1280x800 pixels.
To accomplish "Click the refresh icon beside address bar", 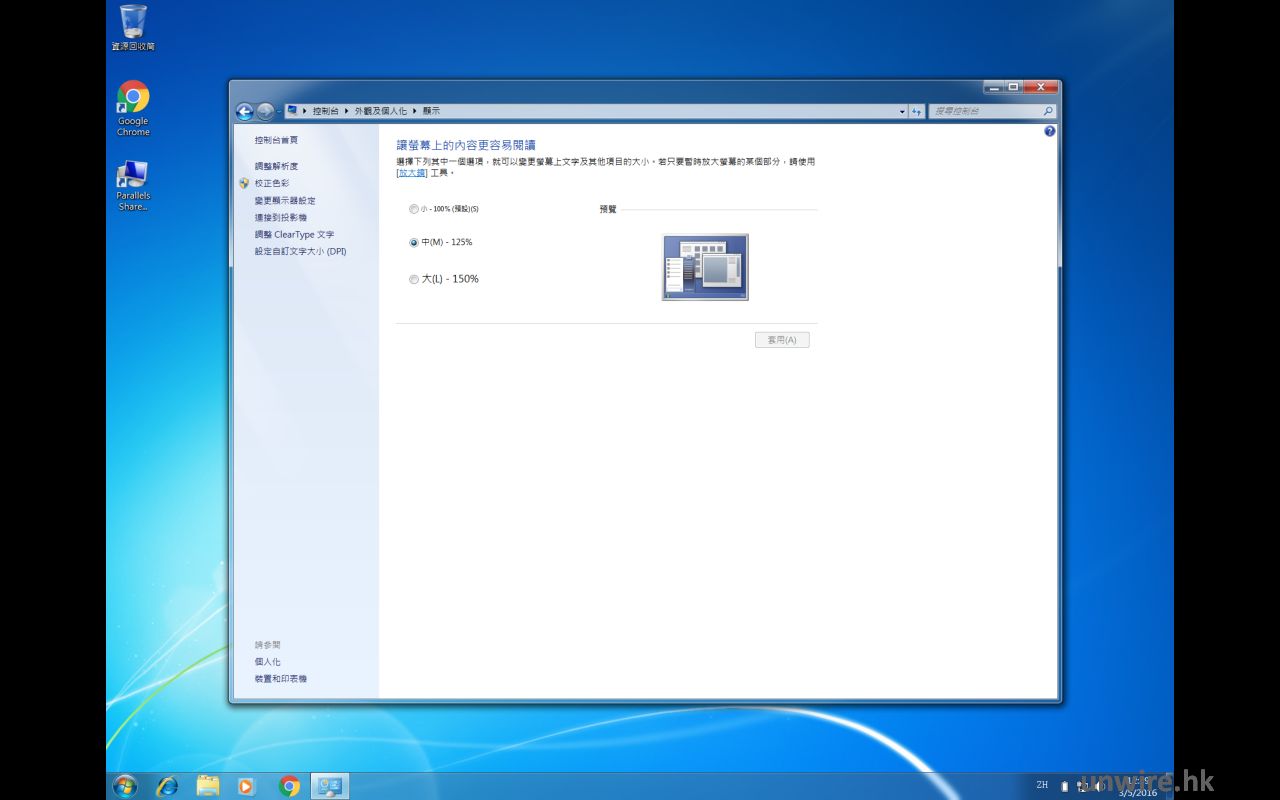I will click(916, 111).
